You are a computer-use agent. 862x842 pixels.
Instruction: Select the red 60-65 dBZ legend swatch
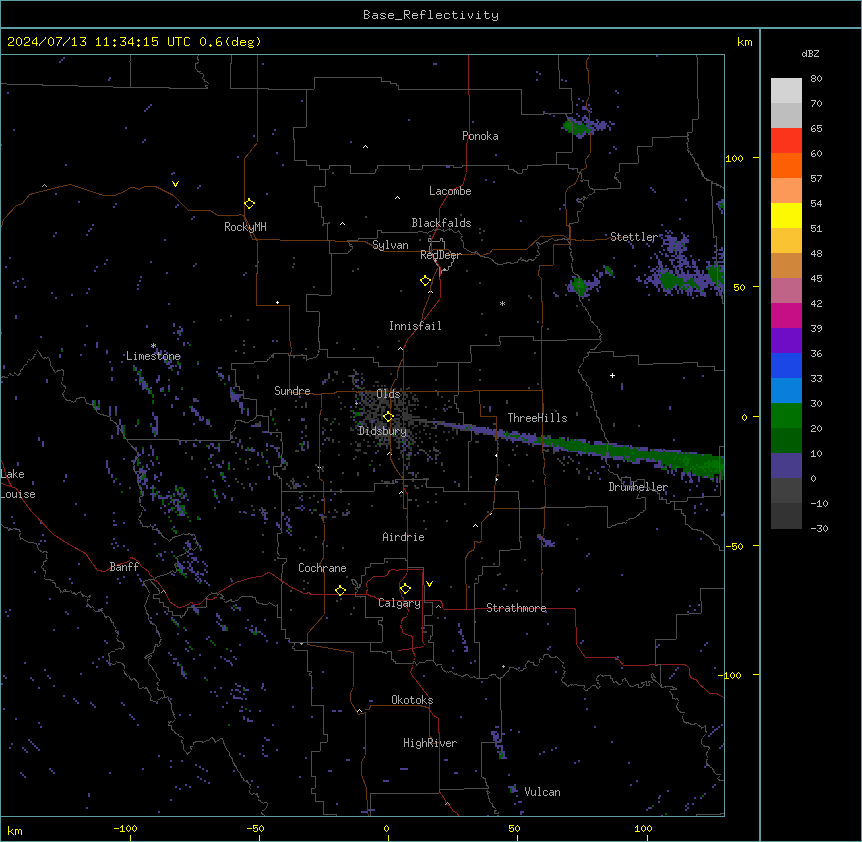coord(786,141)
